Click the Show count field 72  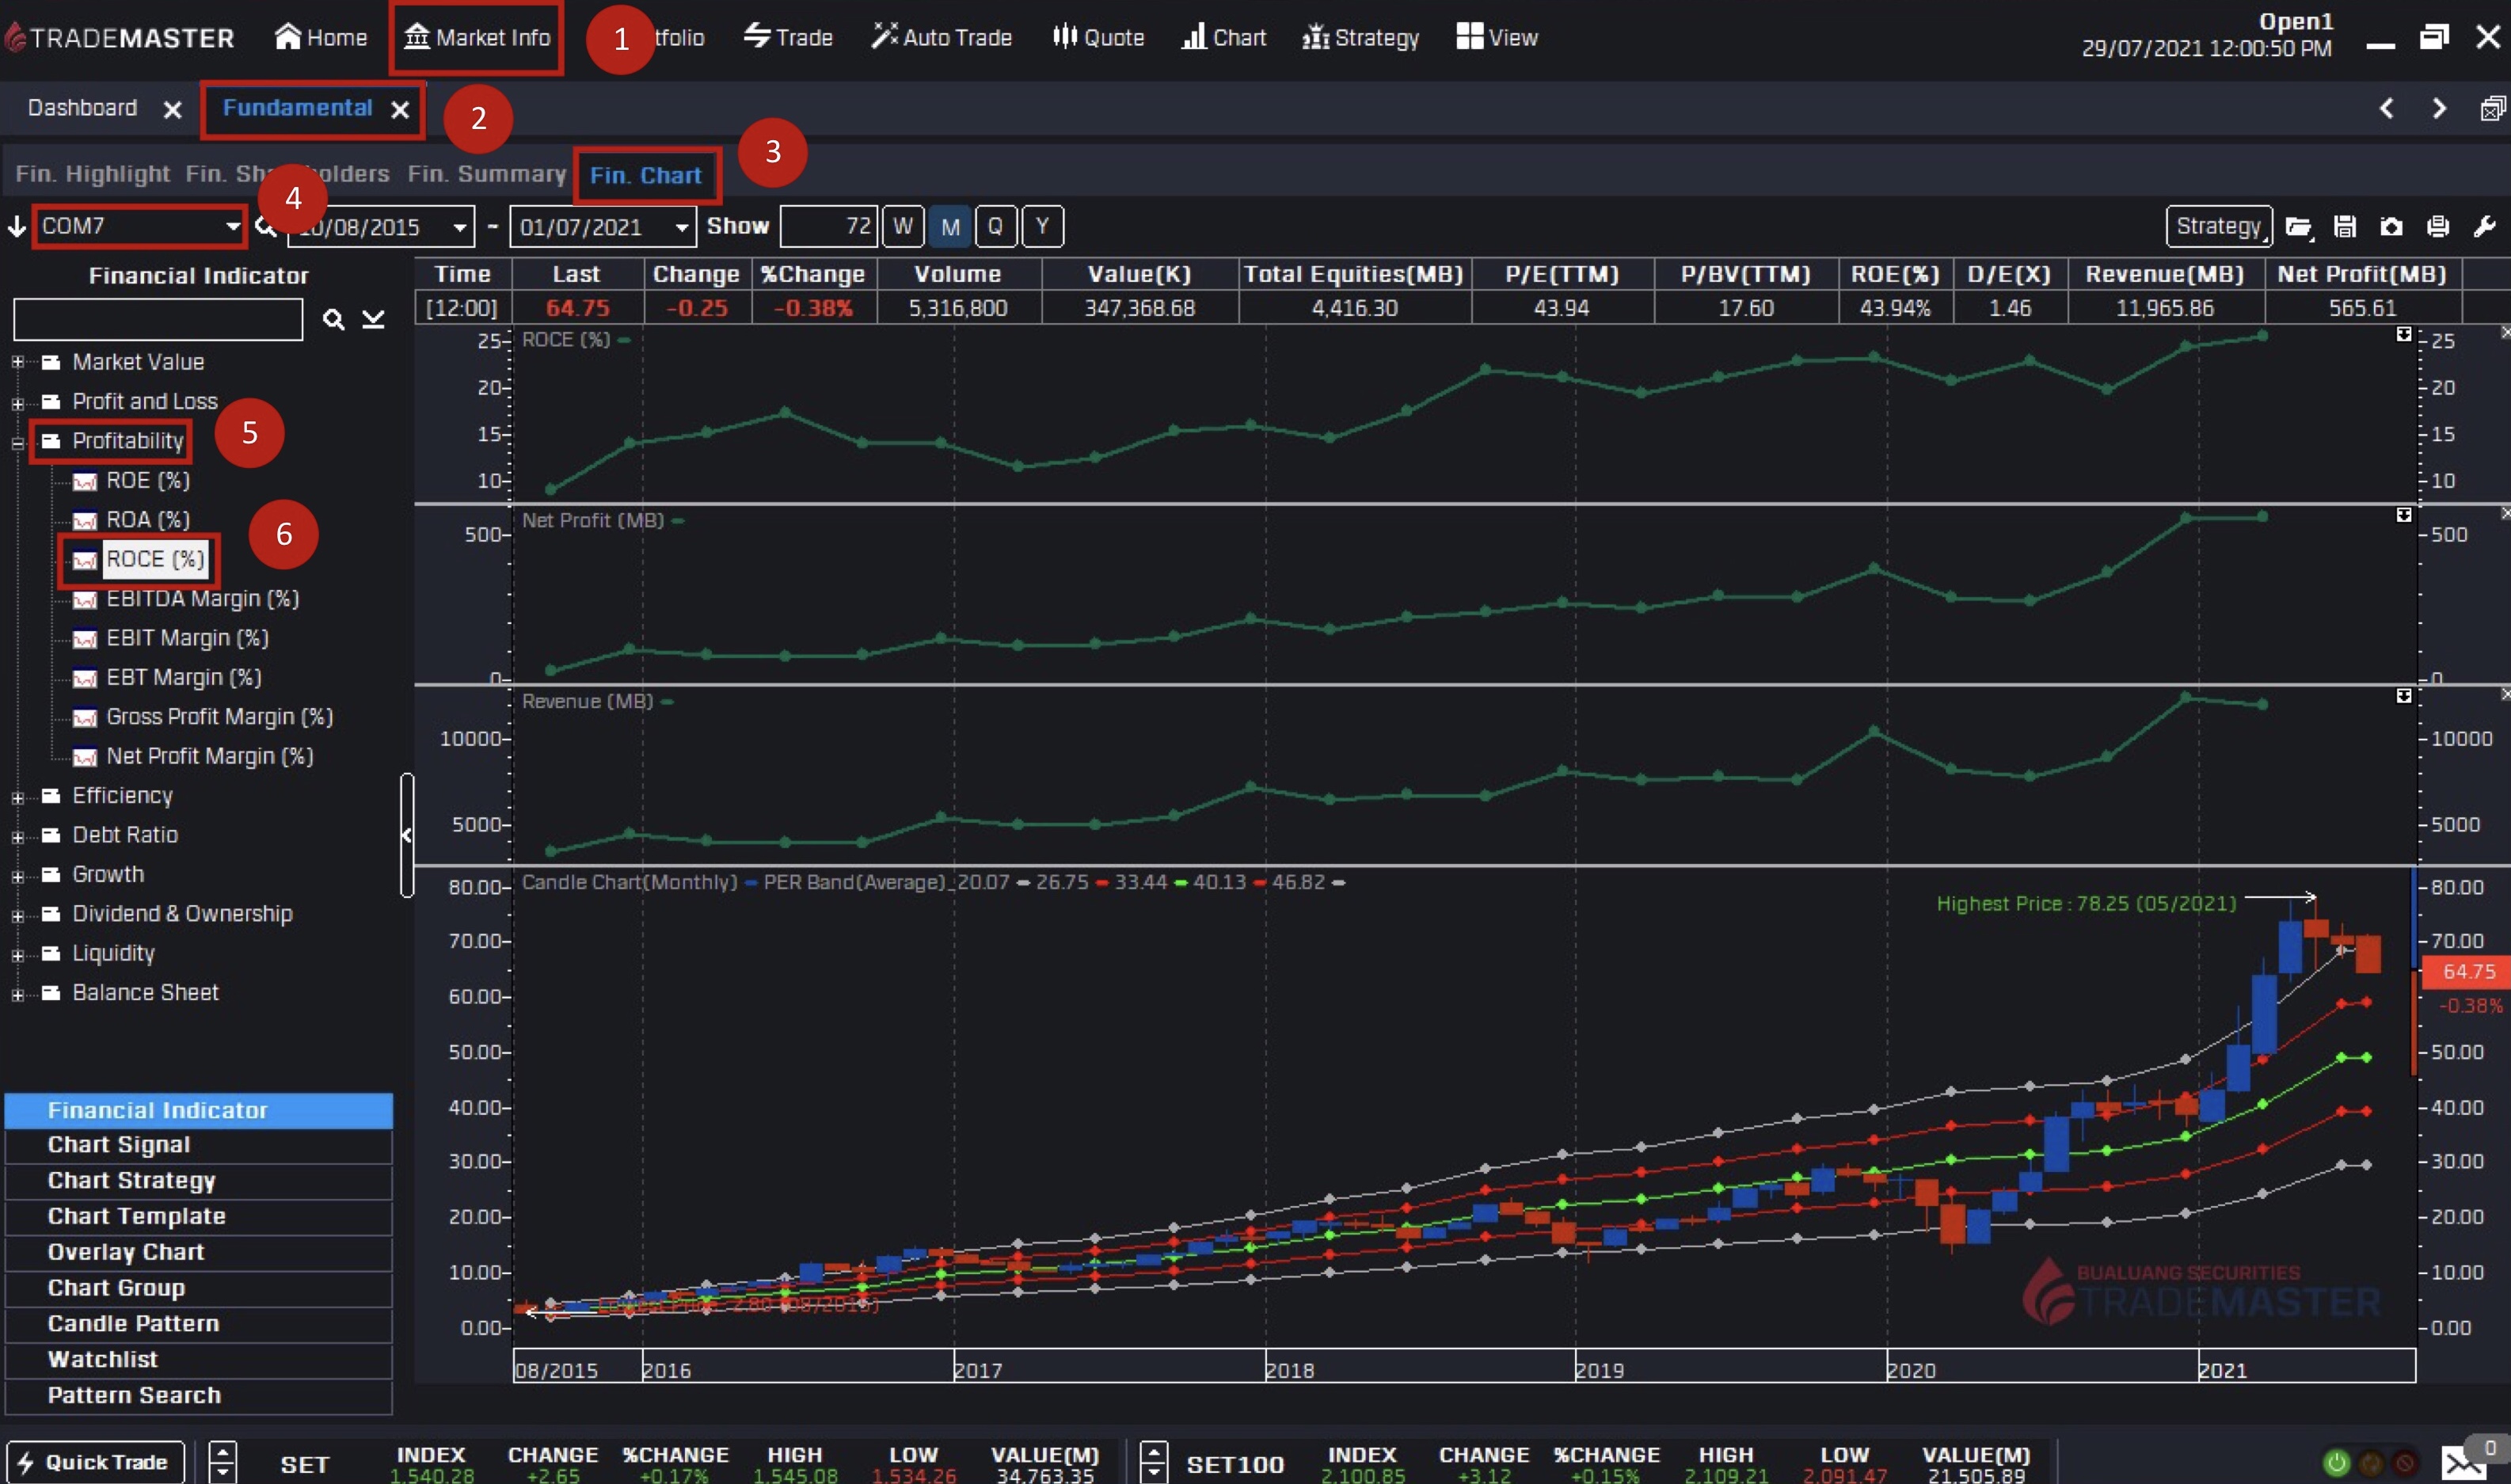point(828,226)
